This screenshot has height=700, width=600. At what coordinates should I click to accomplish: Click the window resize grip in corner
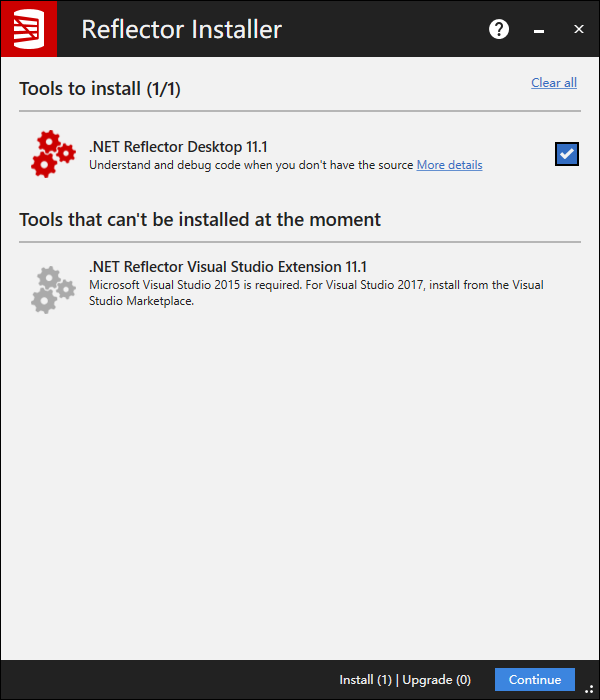pyautogui.click(x=590, y=688)
